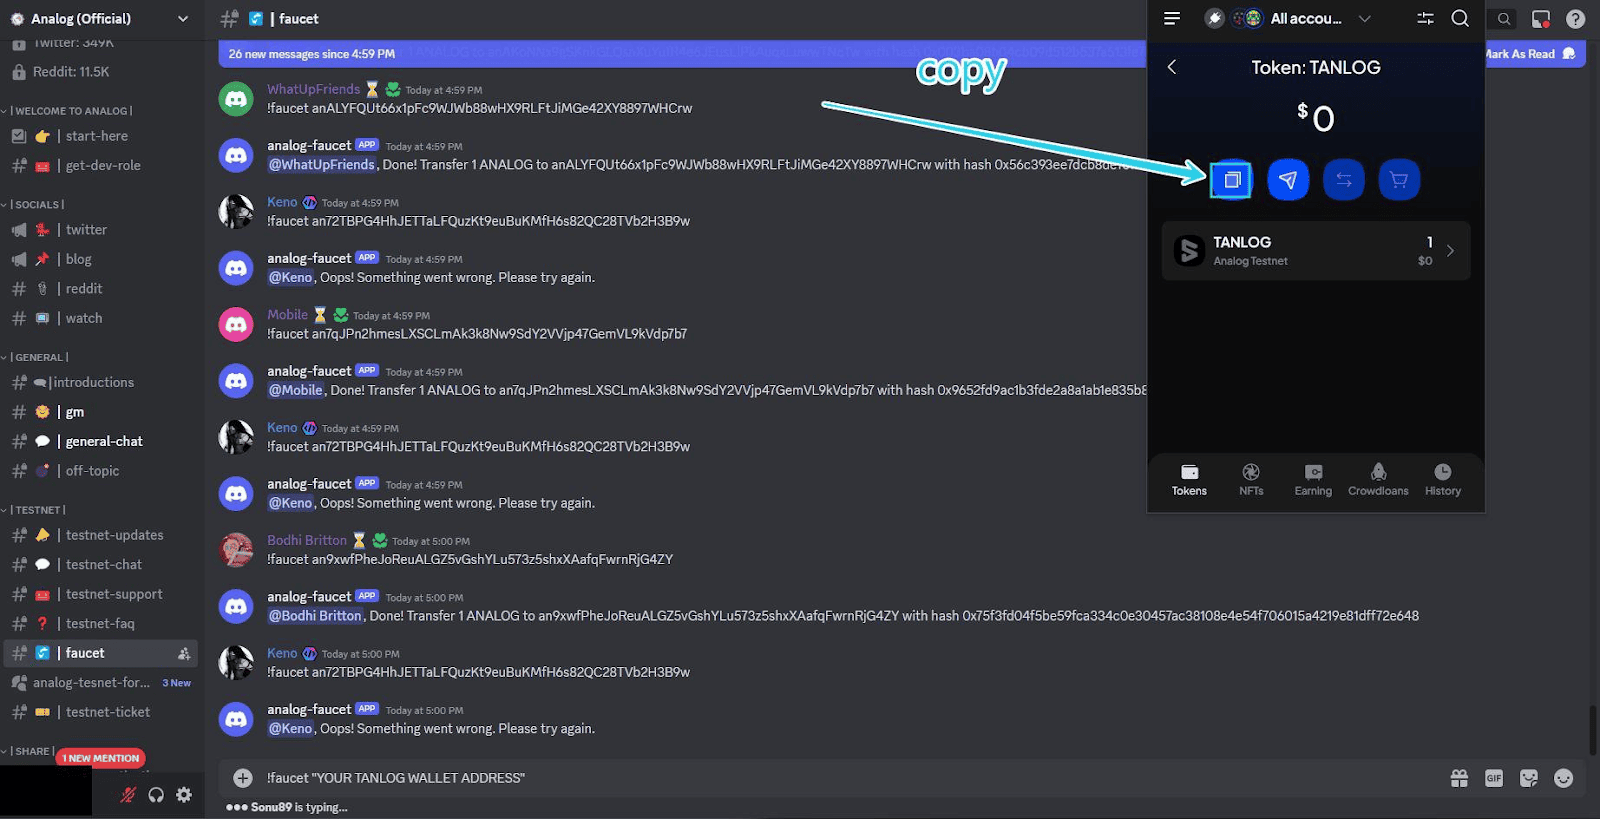This screenshot has height=819, width=1600.
Task: Jump to the 1 NEW MENTION pill
Action: [101, 758]
